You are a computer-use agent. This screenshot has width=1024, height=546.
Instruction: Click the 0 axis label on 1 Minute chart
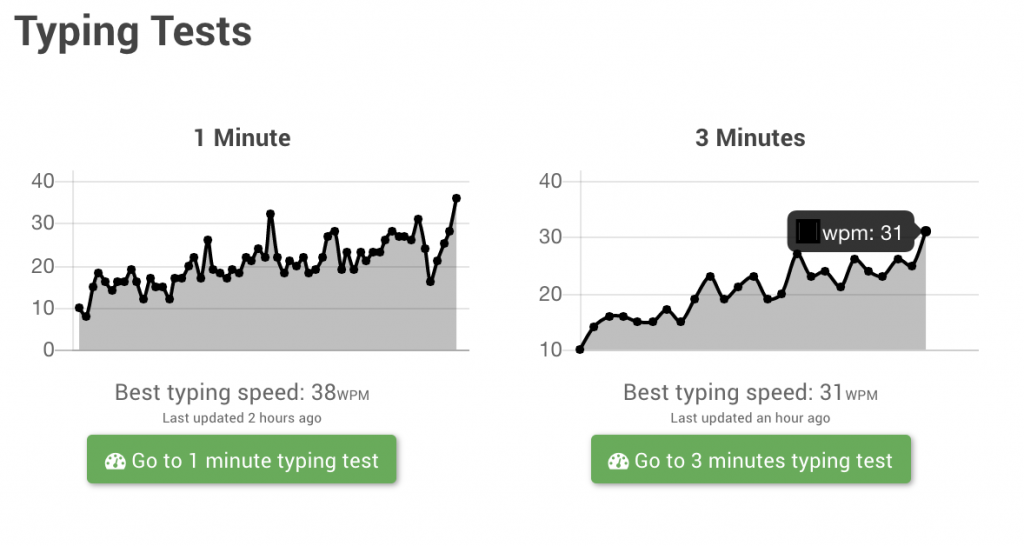47,350
